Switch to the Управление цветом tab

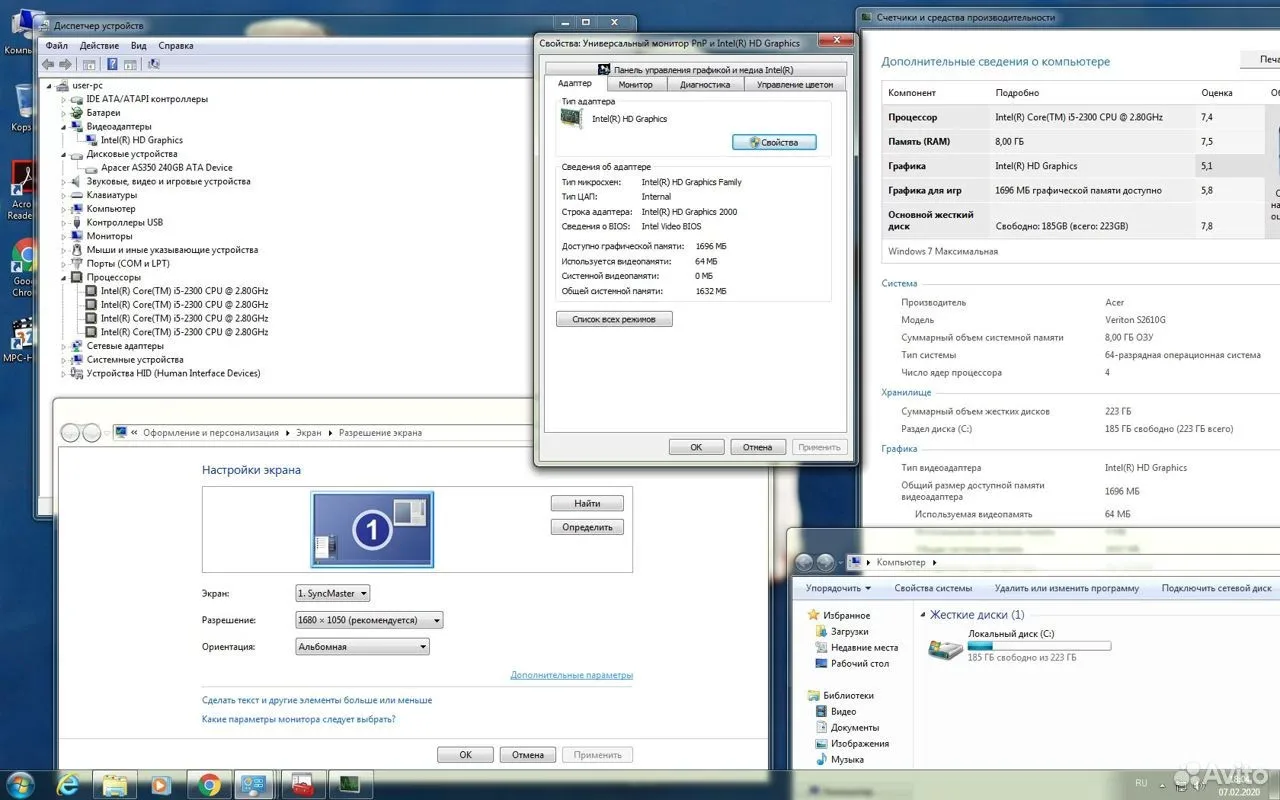[795, 85]
